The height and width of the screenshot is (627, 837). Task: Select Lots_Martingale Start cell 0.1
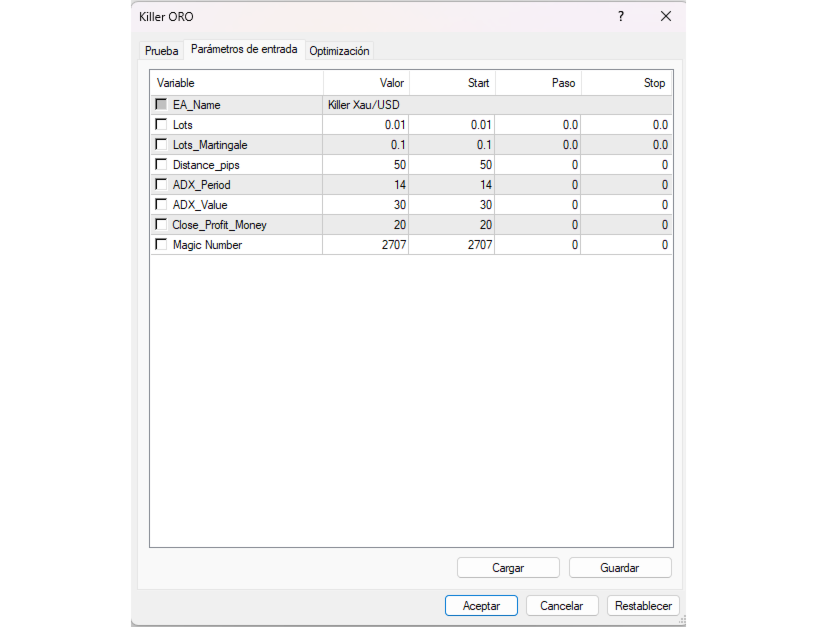tap(452, 145)
